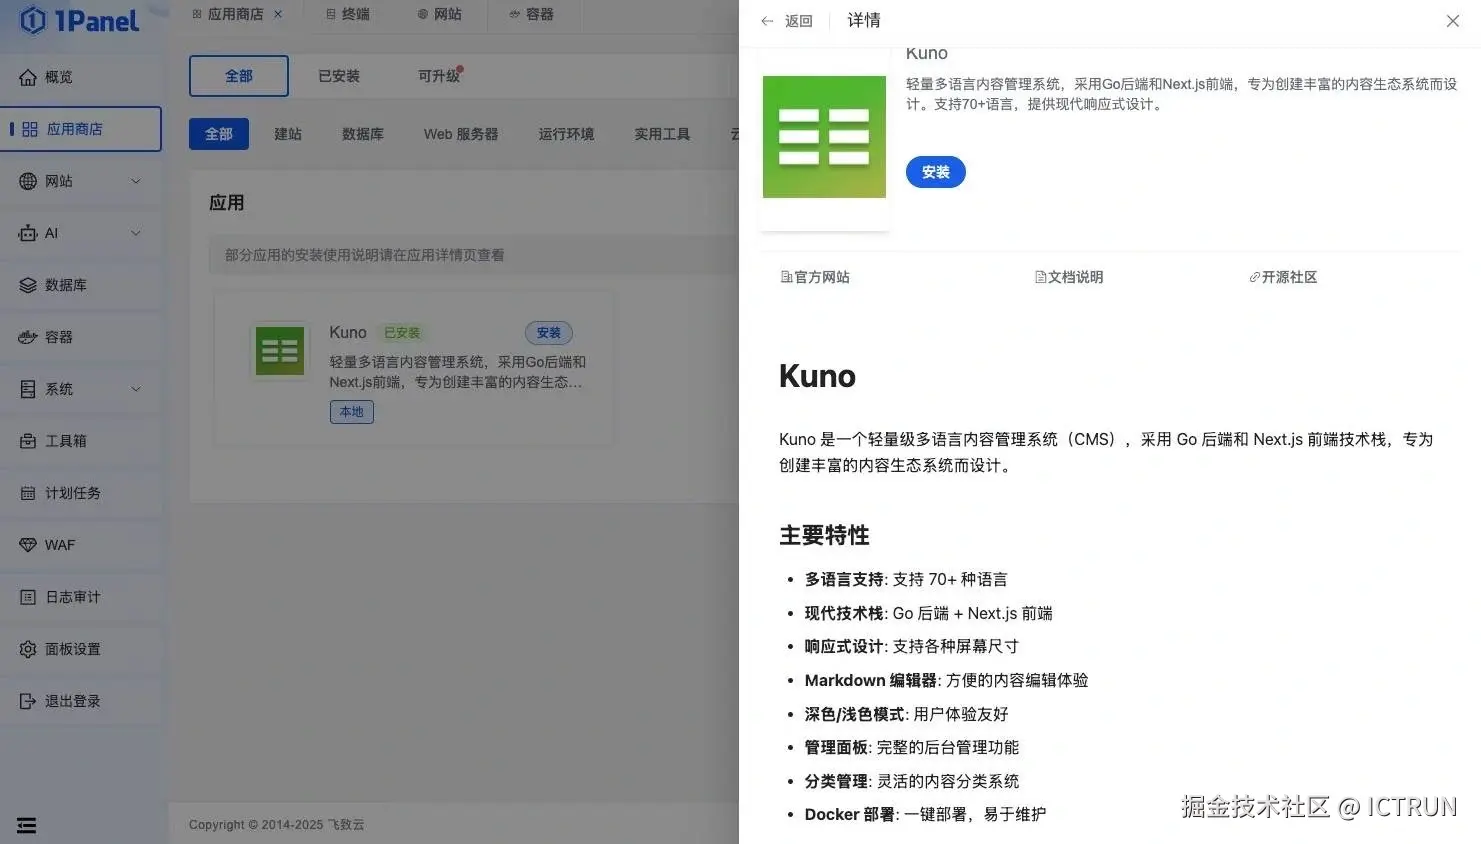The image size is (1481, 844).
Task: Click the Kuno app name in the card
Action: [348, 332]
